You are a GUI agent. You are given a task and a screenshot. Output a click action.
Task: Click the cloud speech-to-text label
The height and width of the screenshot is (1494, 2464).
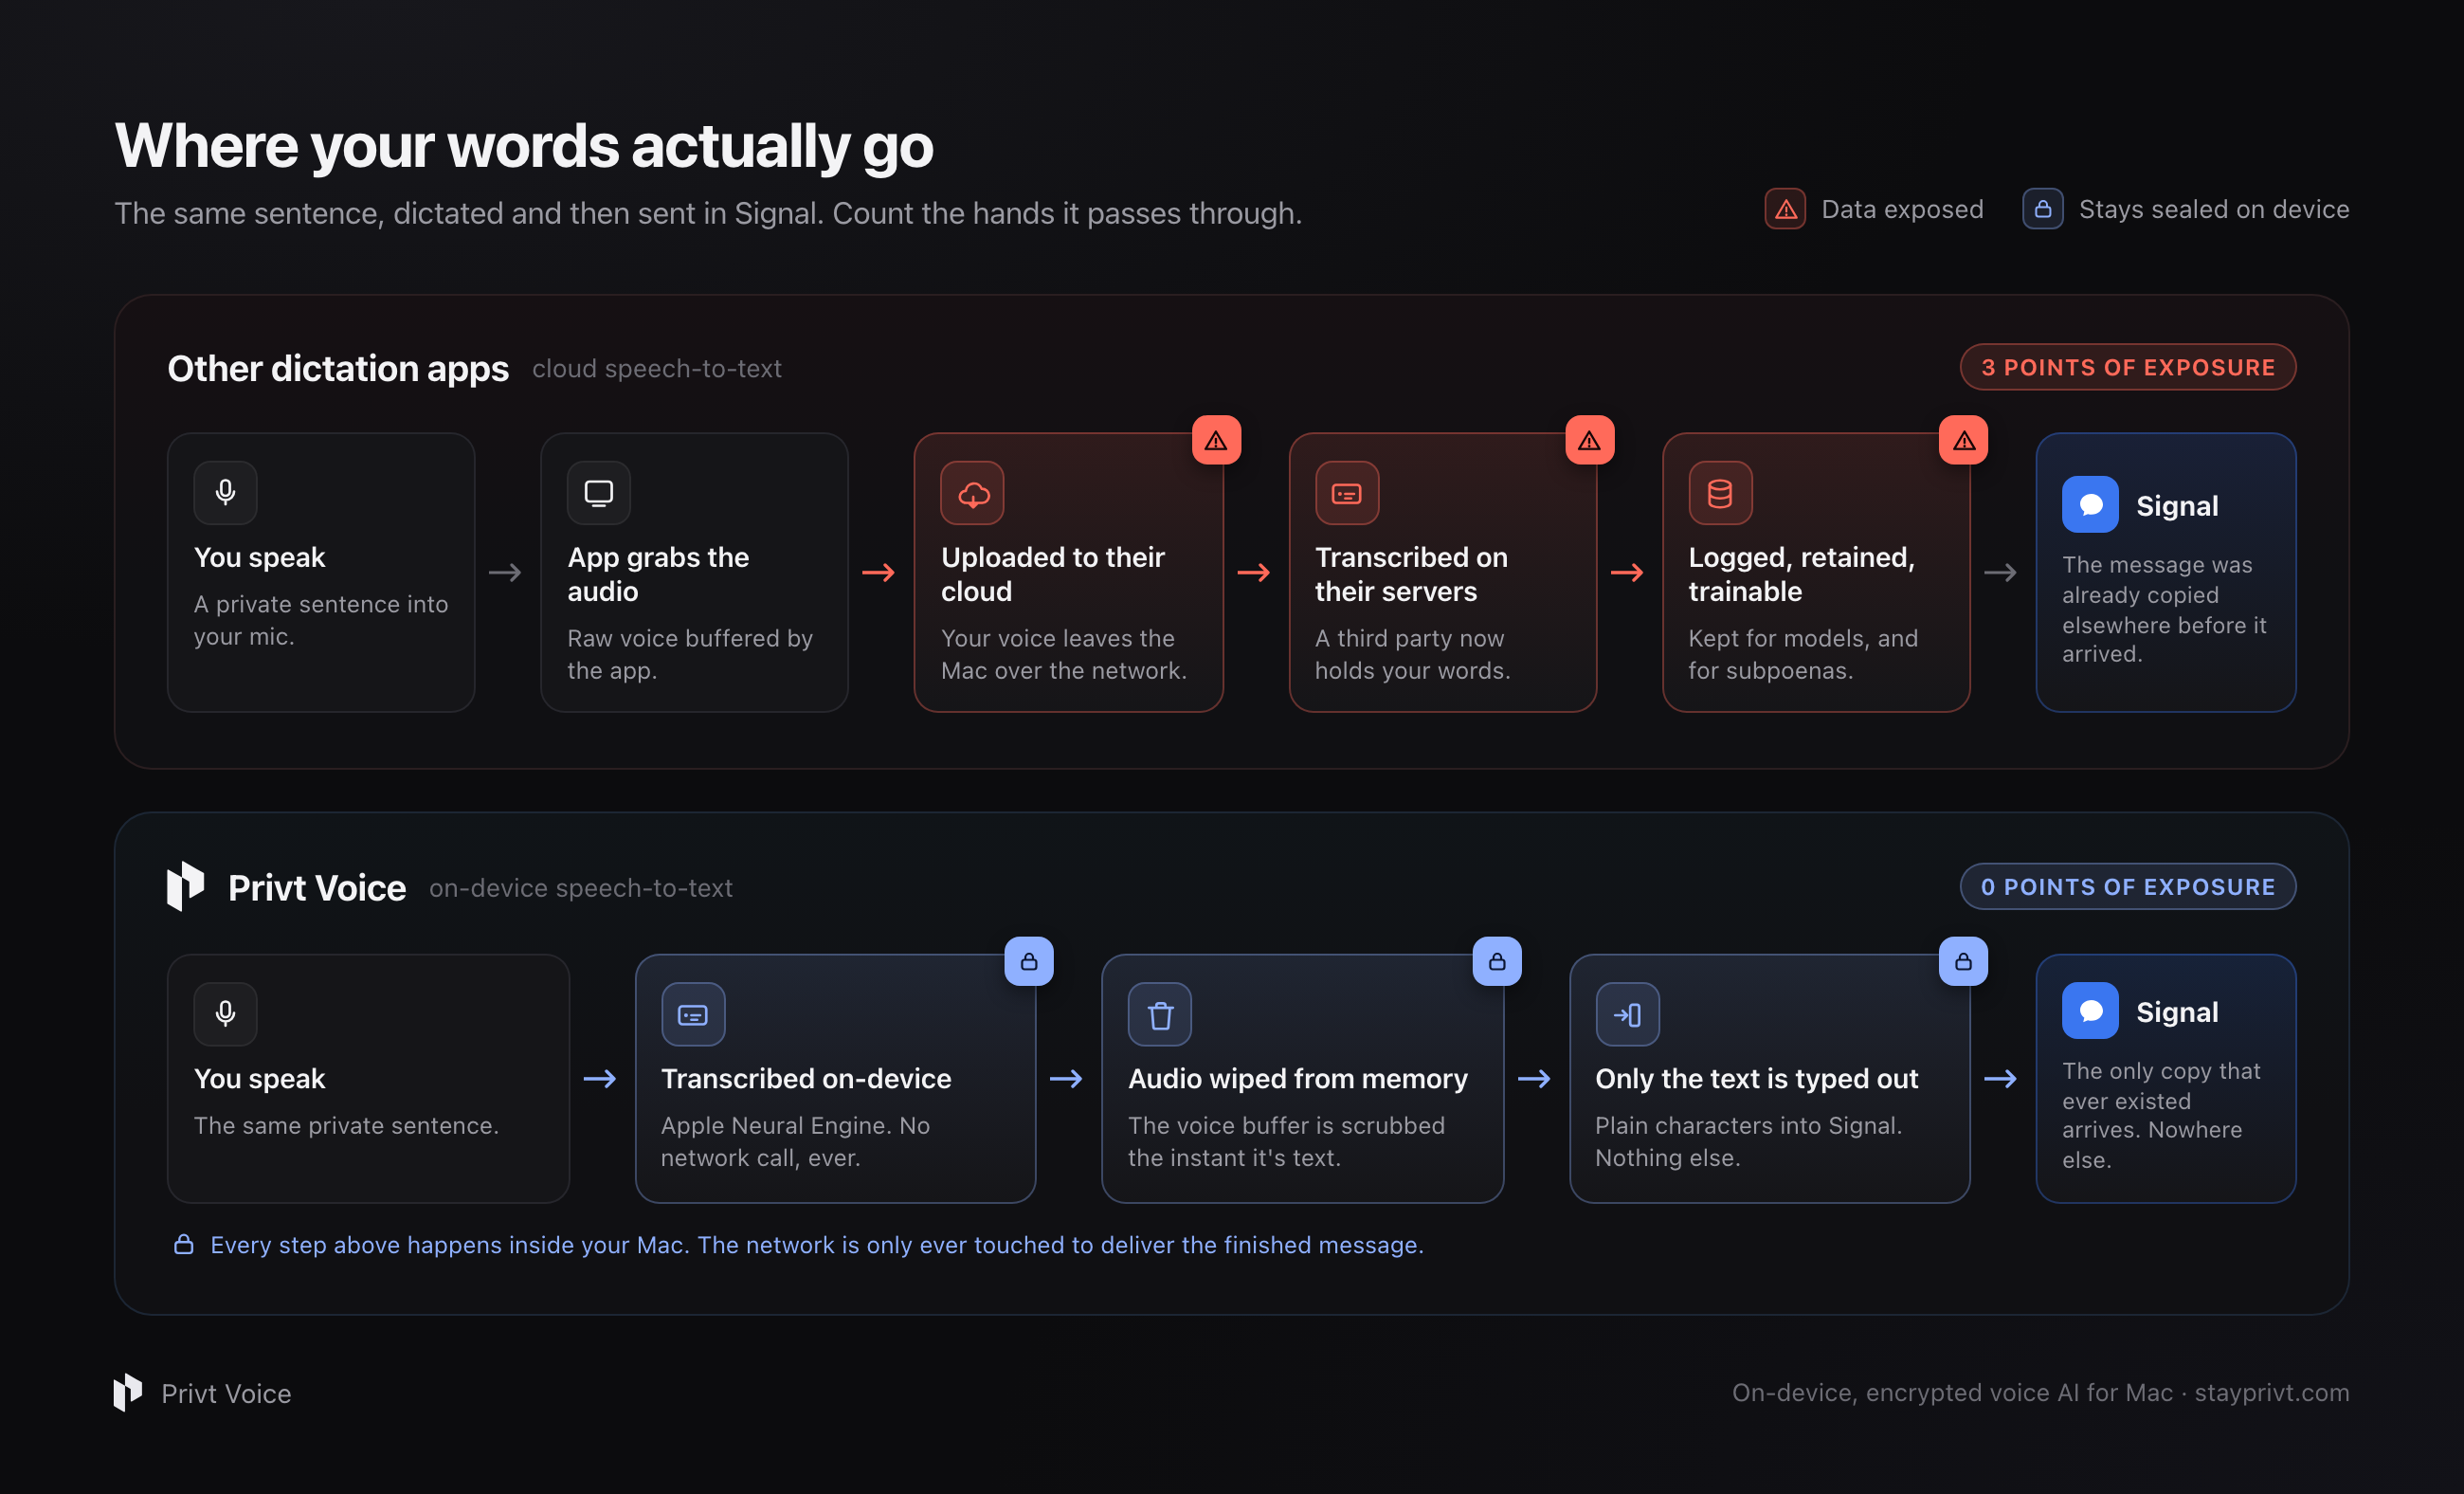(656, 369)
